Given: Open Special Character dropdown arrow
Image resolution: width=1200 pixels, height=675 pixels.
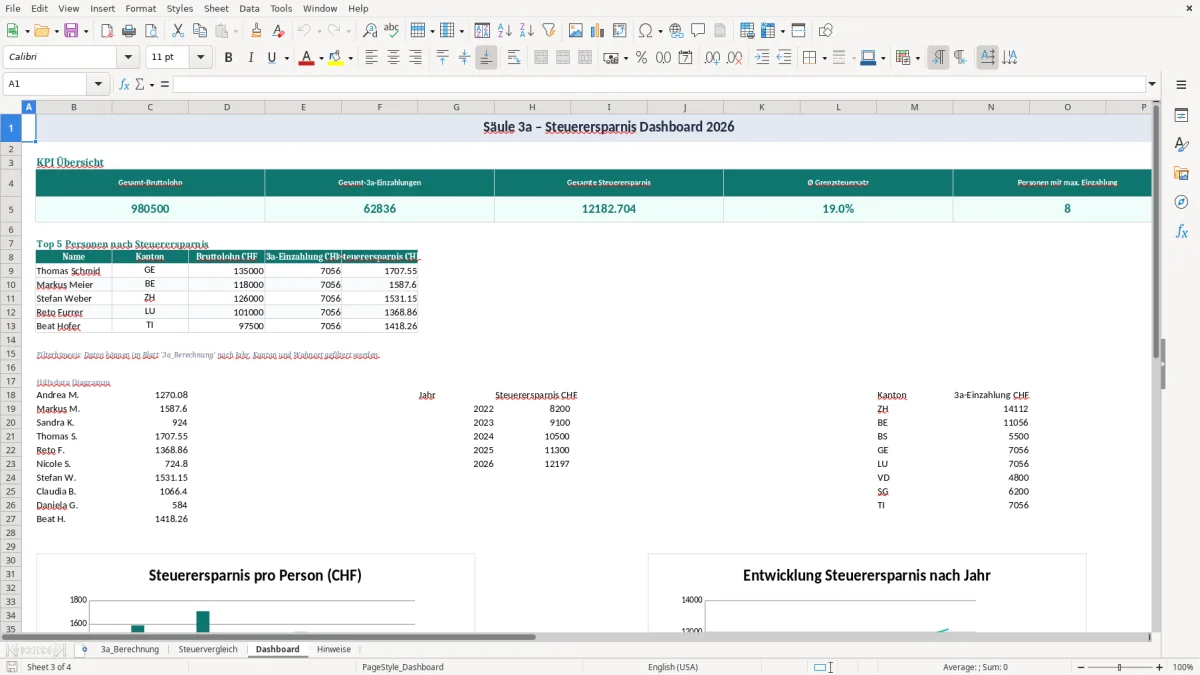Looking at the screenshot, I should click(660, 31).
